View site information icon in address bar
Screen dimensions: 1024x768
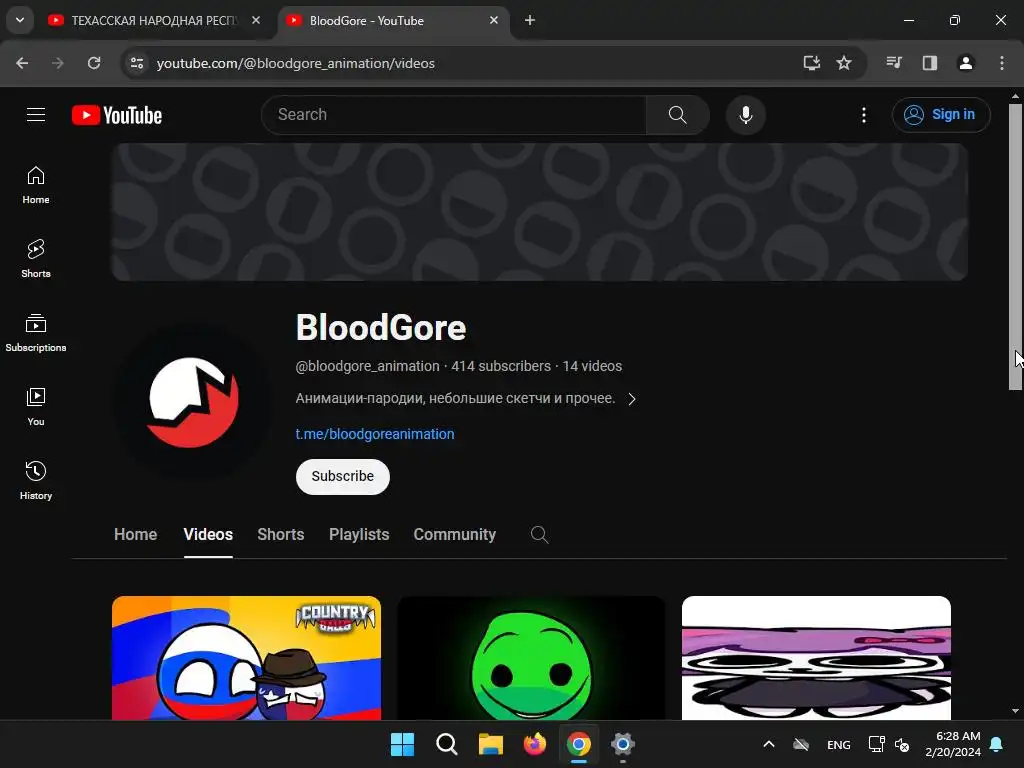click(x=137, y=63)
